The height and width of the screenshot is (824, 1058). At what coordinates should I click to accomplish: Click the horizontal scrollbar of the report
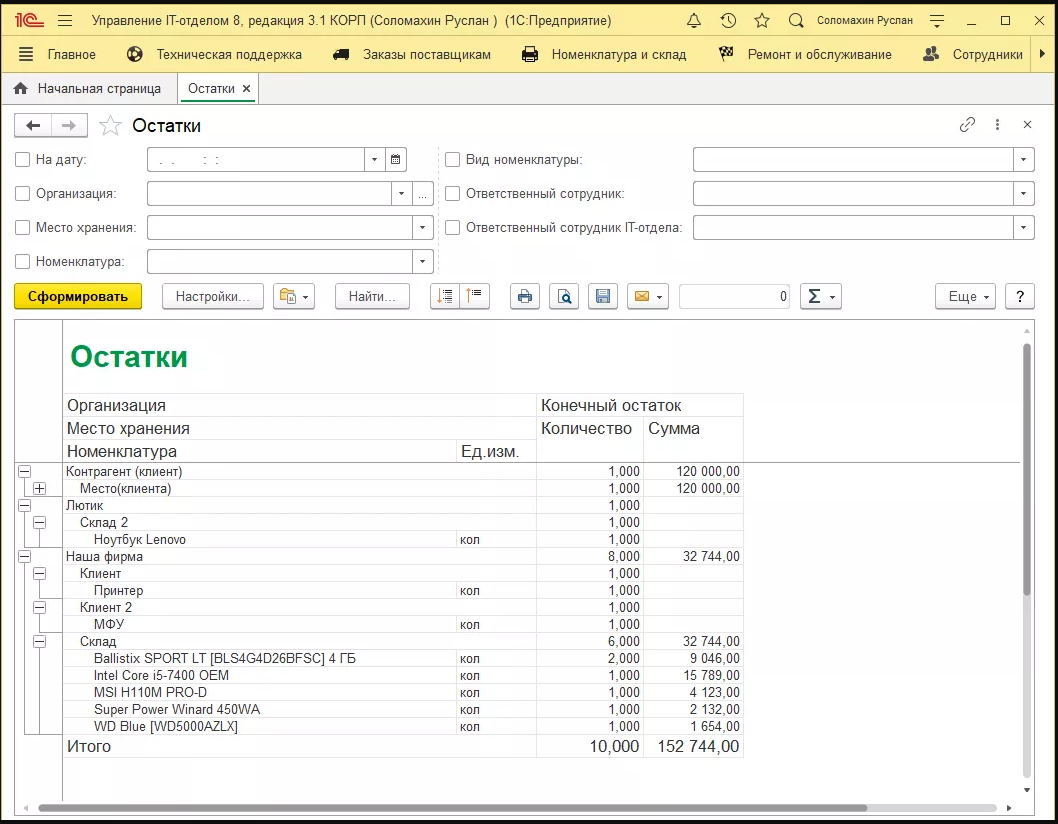point(450,807)
